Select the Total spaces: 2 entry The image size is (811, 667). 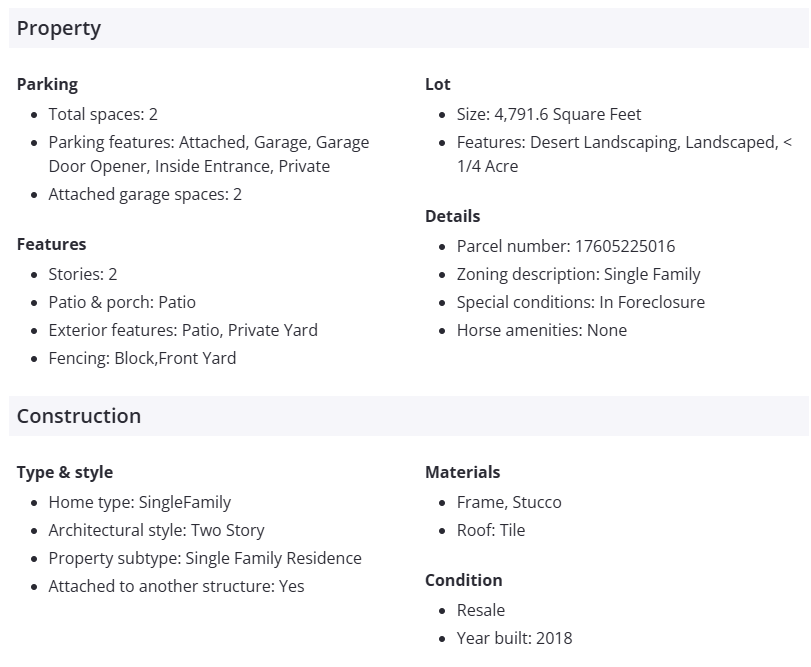tap(103, 114)
